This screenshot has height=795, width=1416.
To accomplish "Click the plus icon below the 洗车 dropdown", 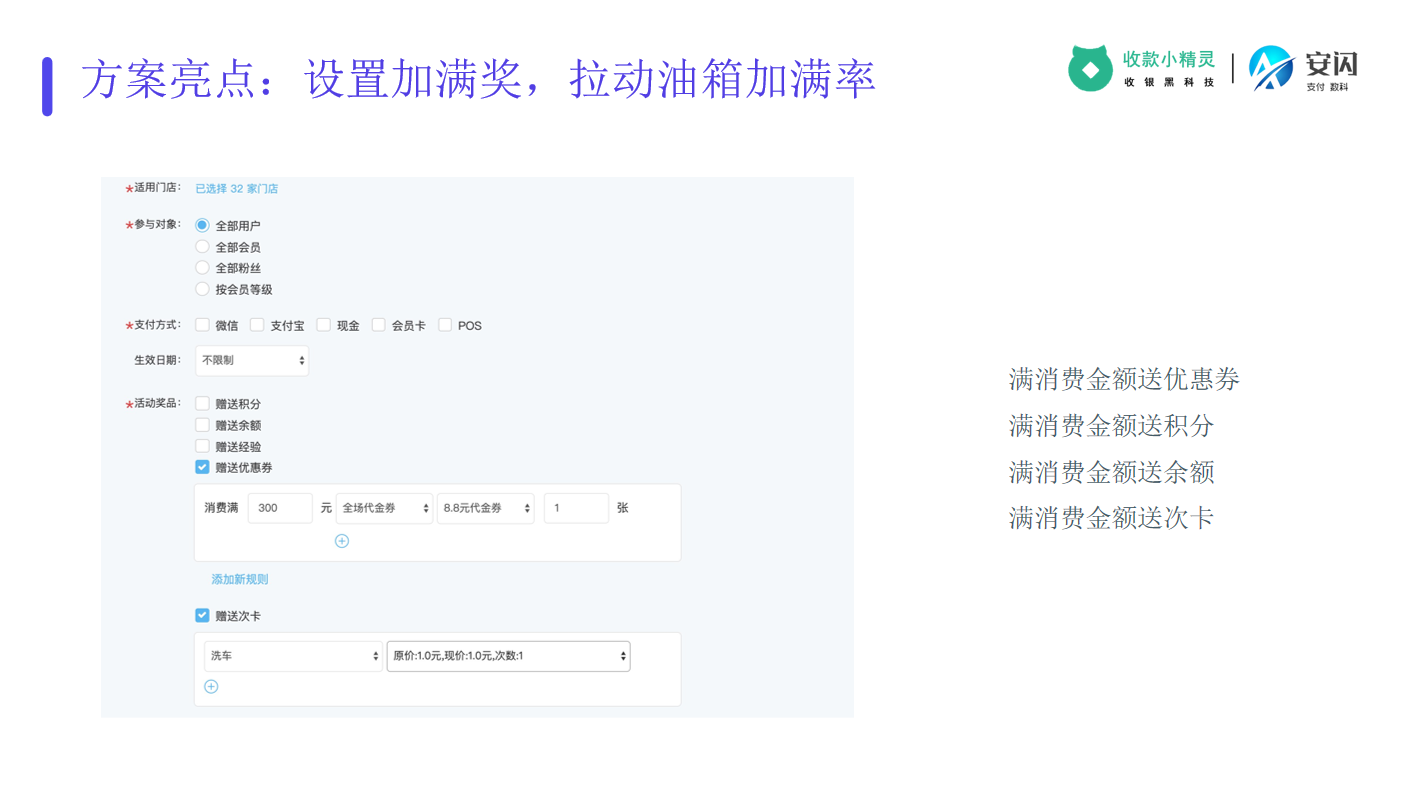I will [x=211, y=687].
